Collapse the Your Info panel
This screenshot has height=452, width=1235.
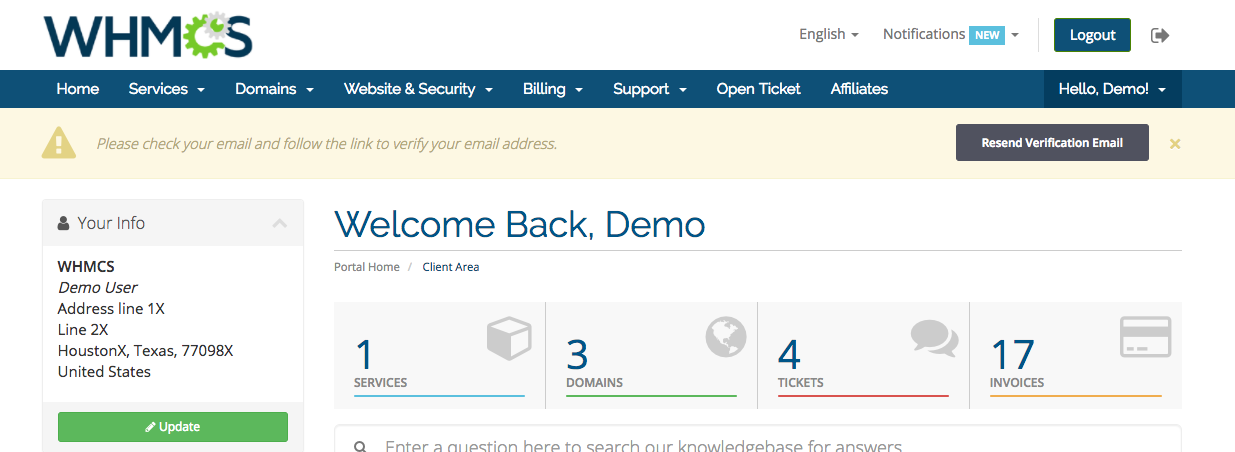point(280,223)
